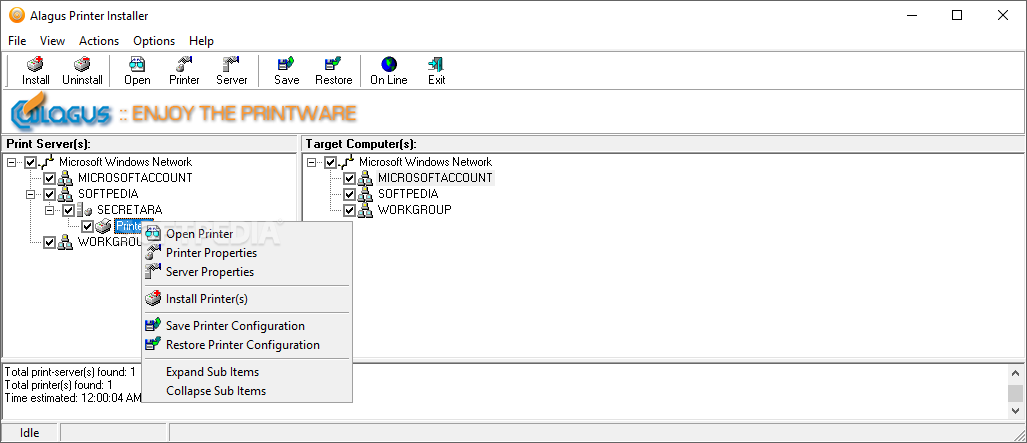This screenshot has width=1027, height=443.
Task: Choose Expand Sub Items
Action: 247,372
